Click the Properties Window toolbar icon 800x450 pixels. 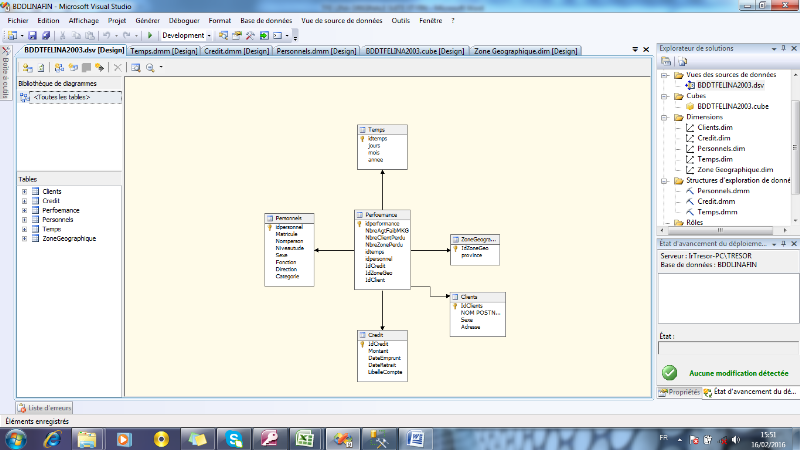click(x=237, y=35)
